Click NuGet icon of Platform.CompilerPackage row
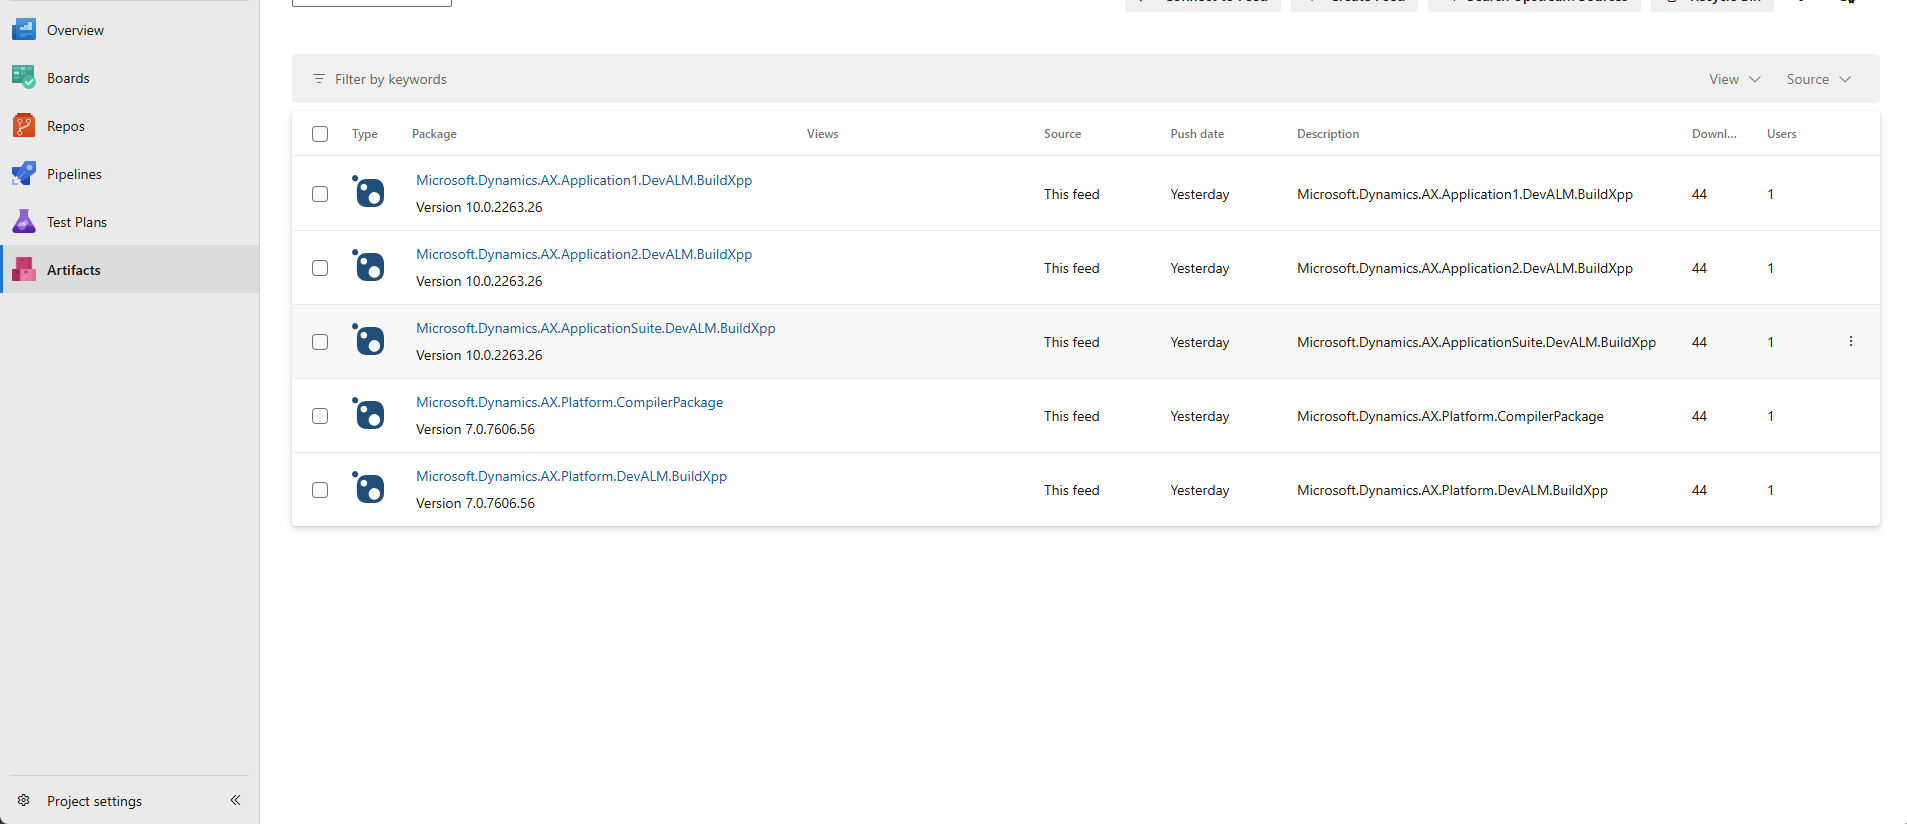This screenshot has width=1907, height=824. (369, 415)
